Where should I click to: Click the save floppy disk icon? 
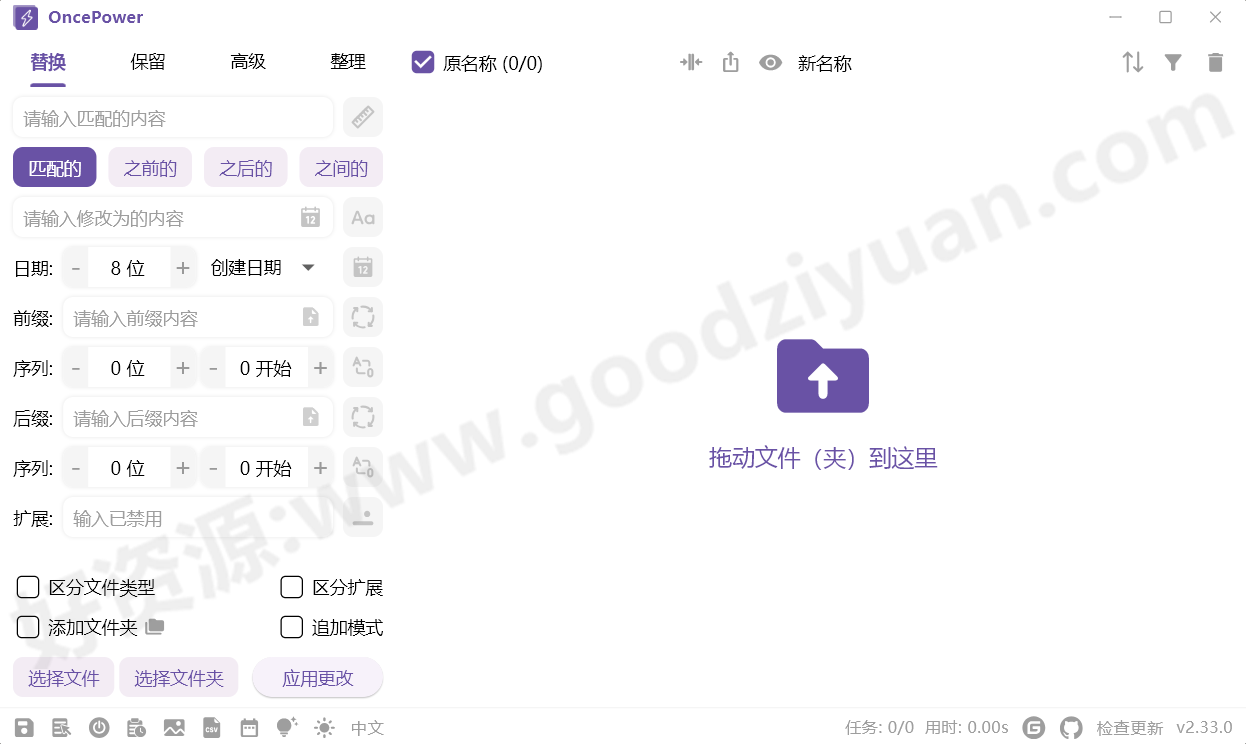(x=23, y=727)
